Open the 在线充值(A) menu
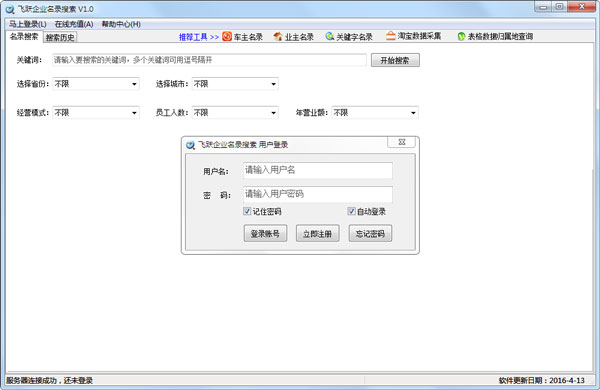600x390 pixels. pos(74,24)
